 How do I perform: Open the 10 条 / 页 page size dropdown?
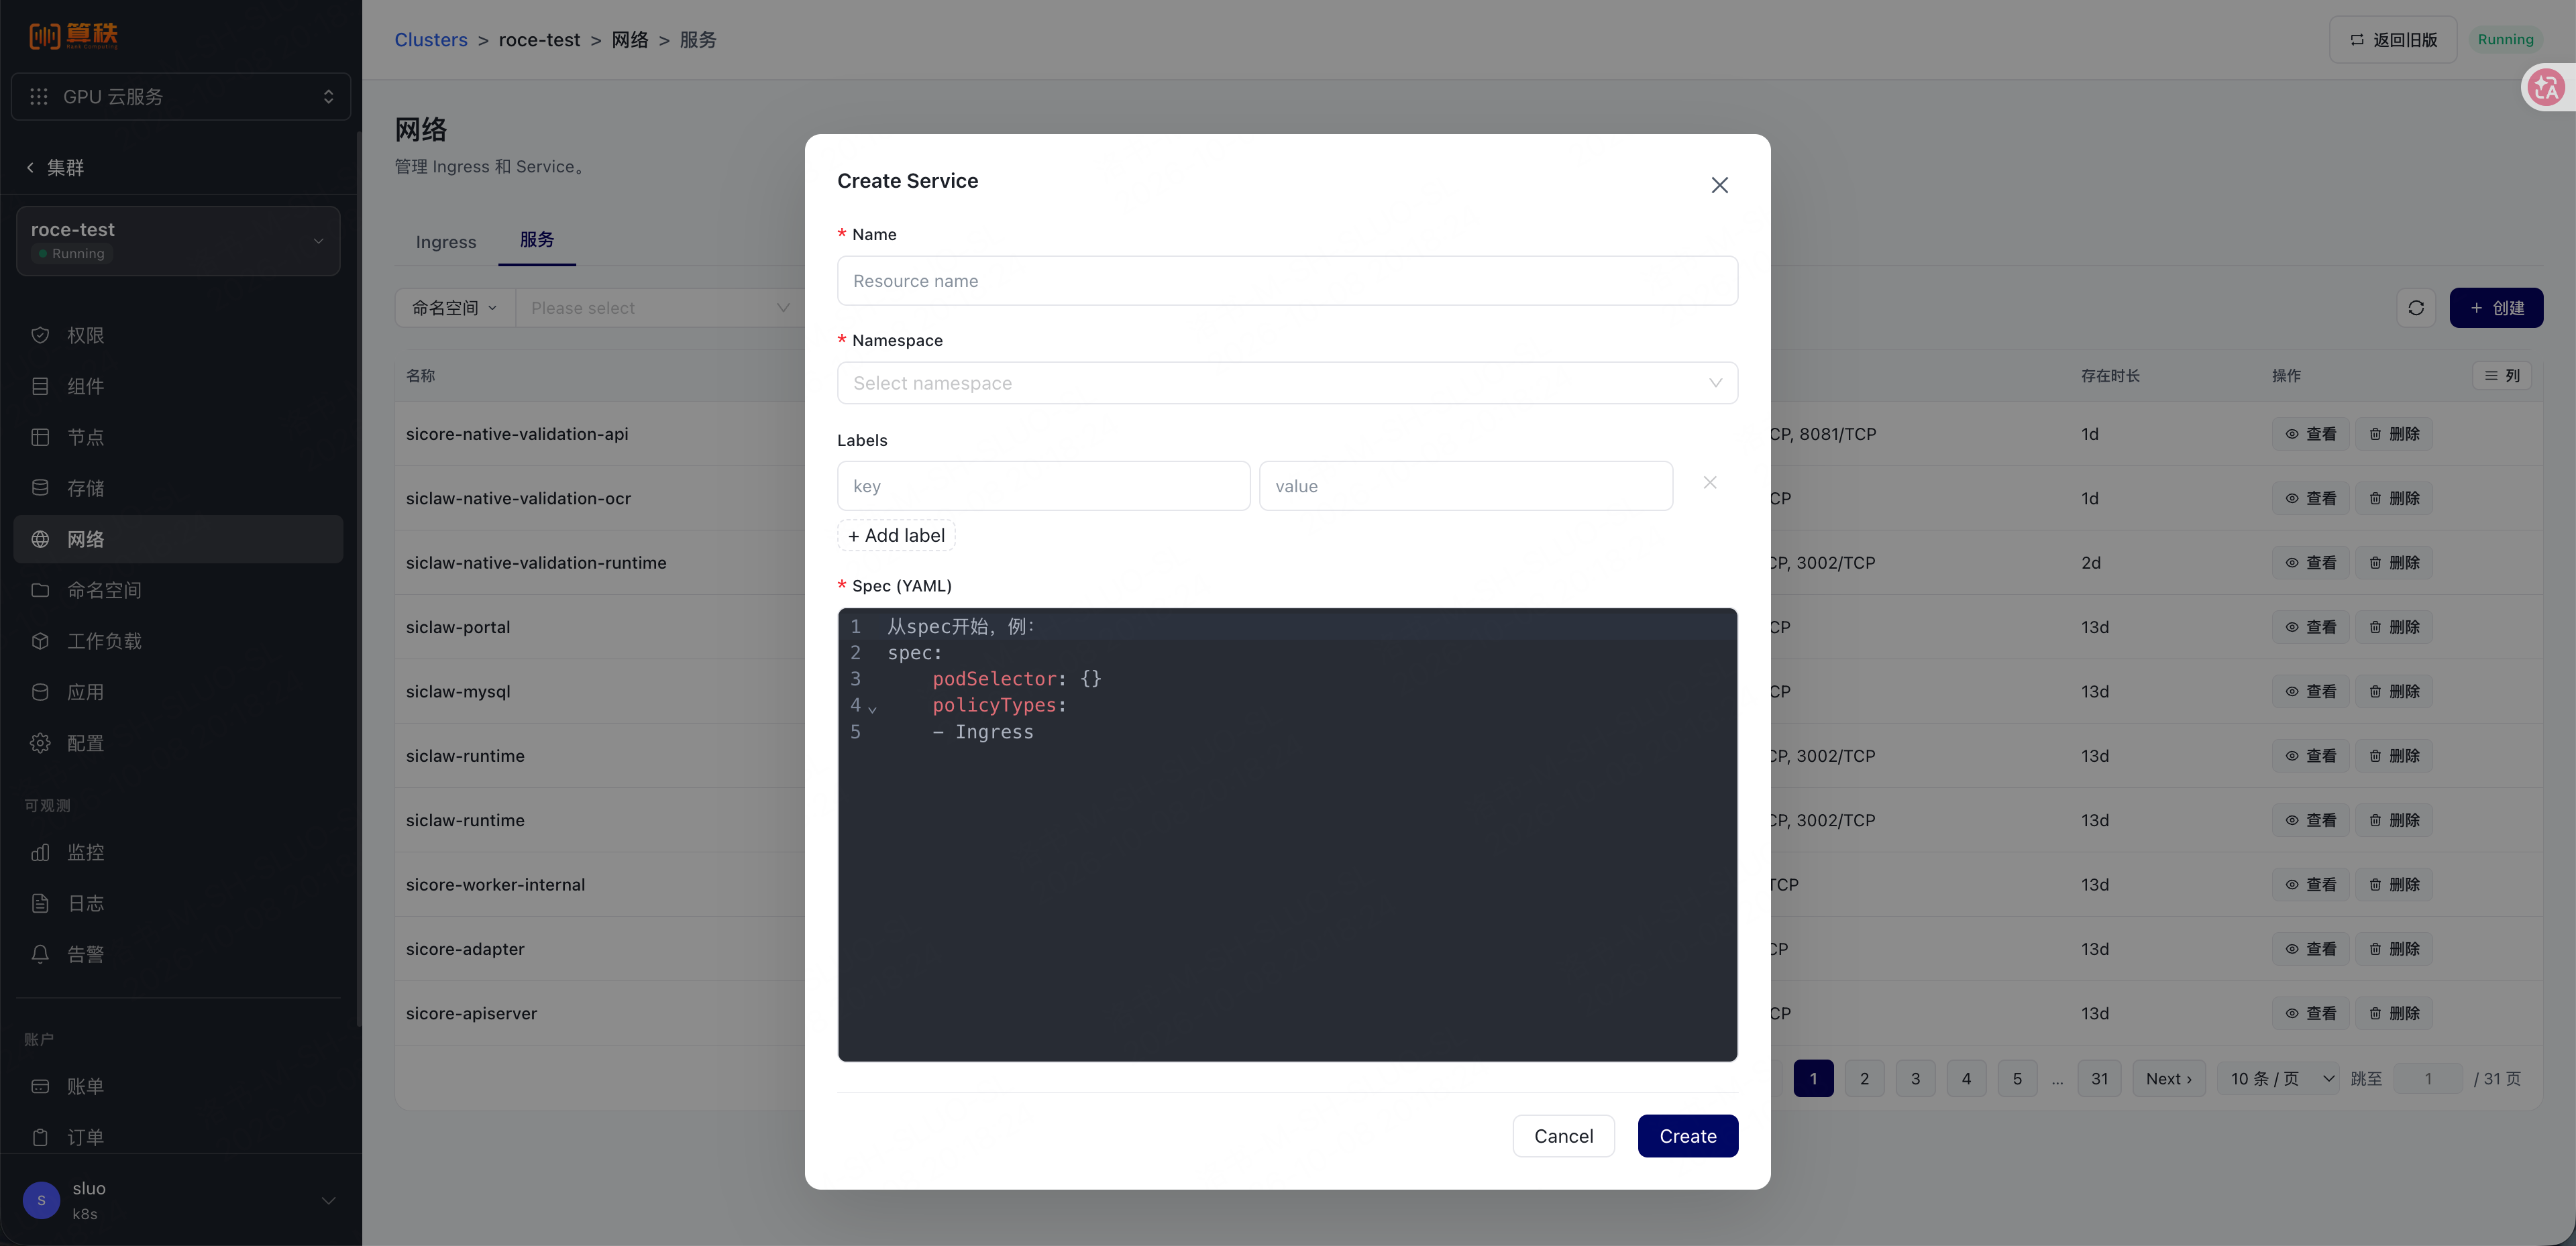pos(2279,1078)
